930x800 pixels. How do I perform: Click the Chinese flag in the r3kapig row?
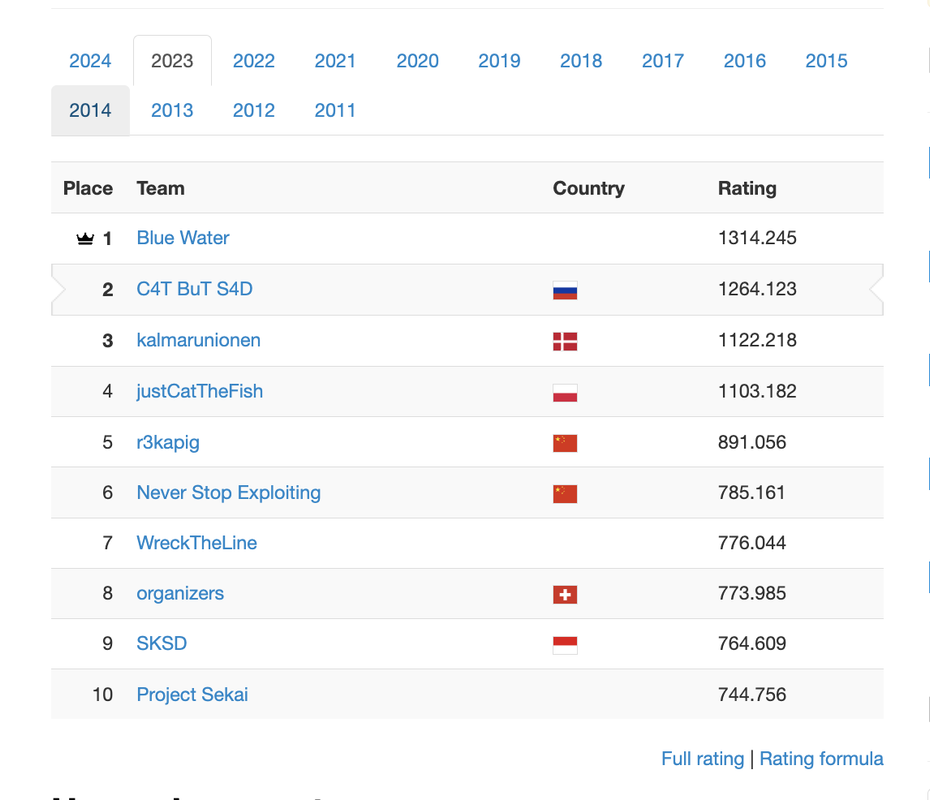(565, 443)
